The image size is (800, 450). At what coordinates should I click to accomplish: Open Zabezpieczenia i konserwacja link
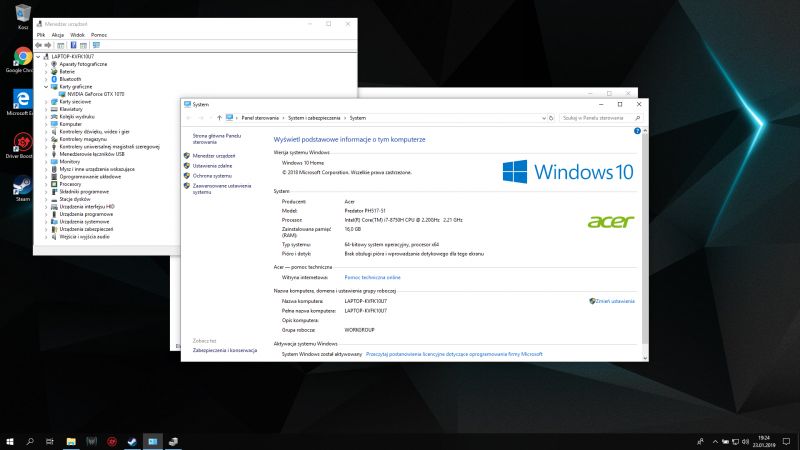click(x=225, y=351)
